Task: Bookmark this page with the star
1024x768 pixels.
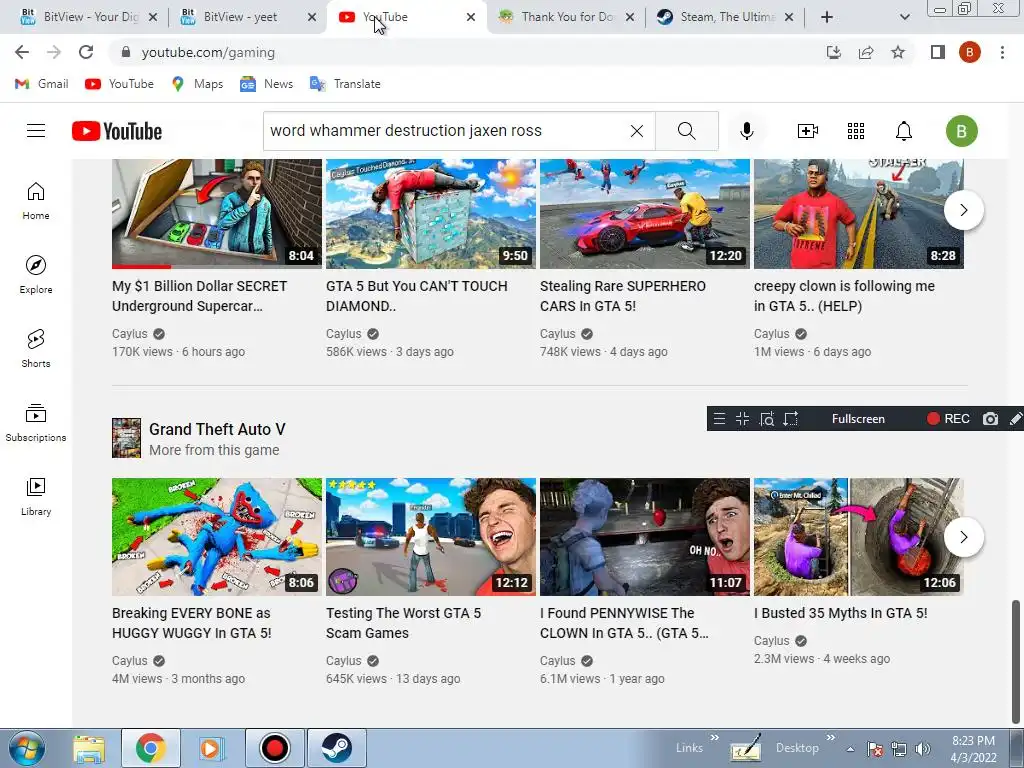Action: [x=898, y=52]
